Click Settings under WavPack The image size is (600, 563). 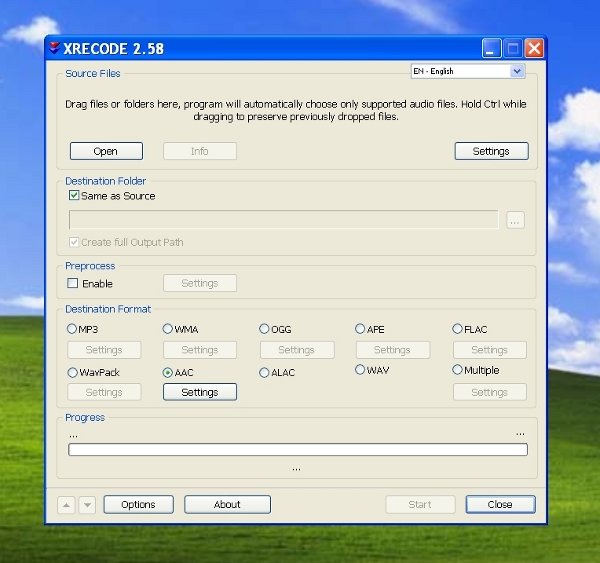104,392
